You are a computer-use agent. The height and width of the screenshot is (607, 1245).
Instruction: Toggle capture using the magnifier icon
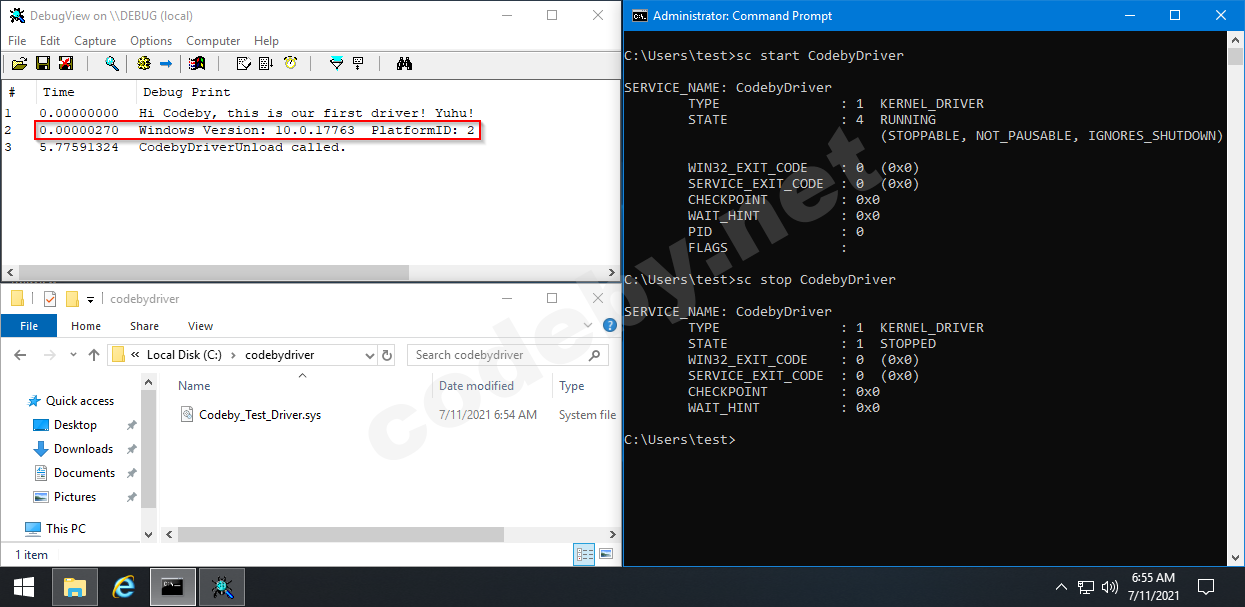tap(111, 63)
